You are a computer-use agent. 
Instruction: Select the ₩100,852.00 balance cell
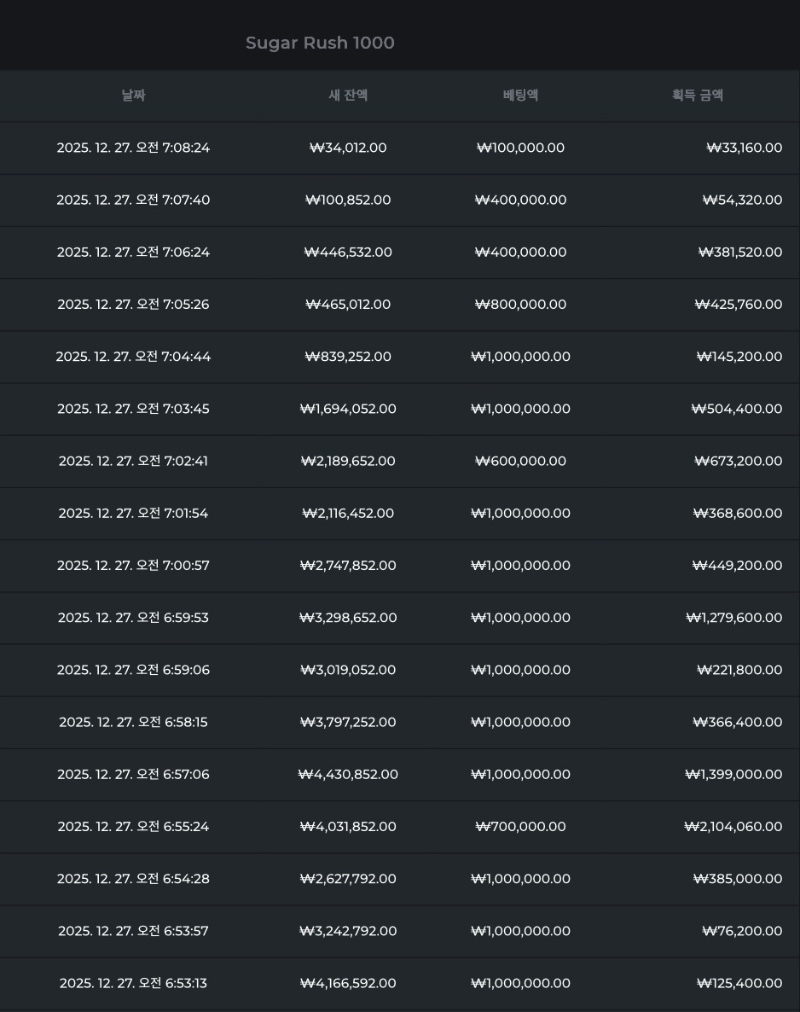[348, 200]
